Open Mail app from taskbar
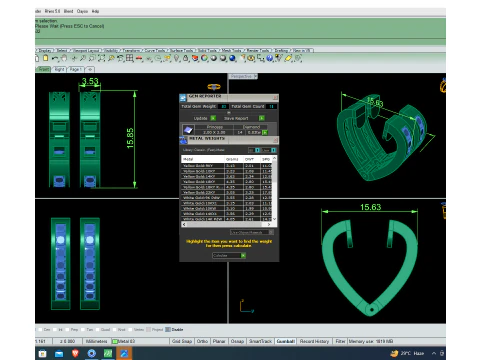The image size is (480, 360). (x=59, y=353)
